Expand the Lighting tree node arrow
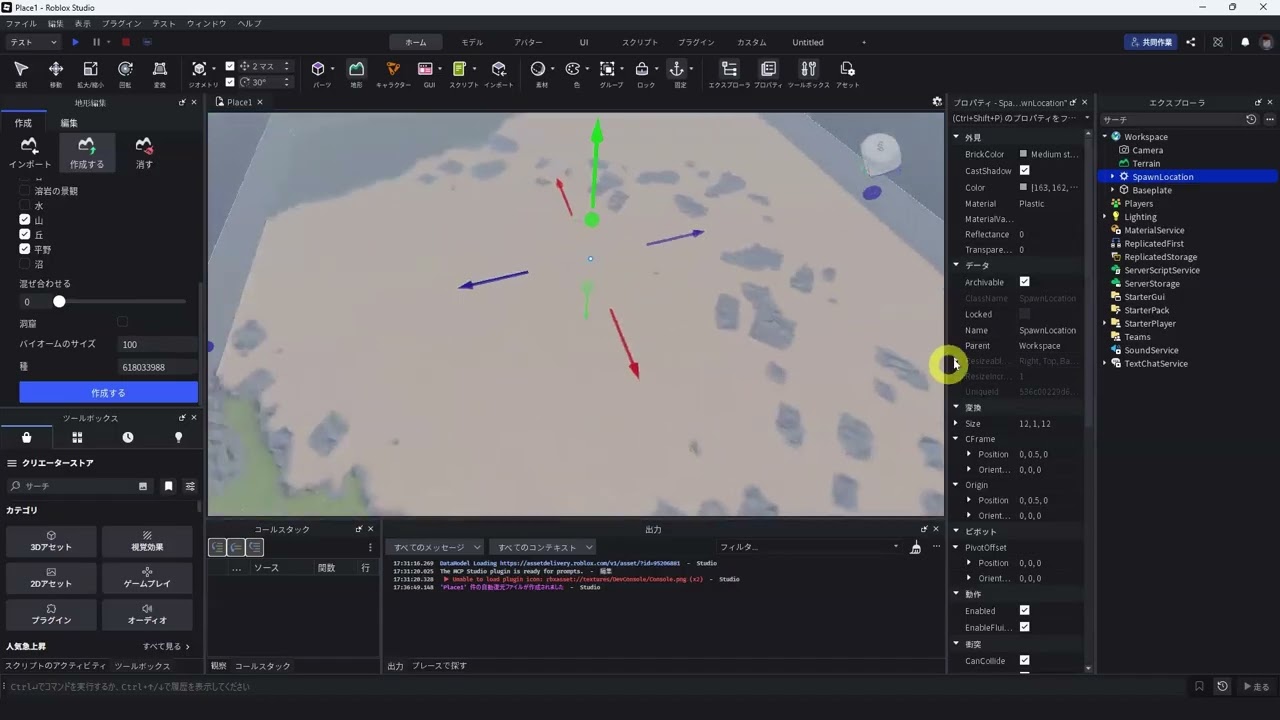Image resolution: width=1280 pixels, height=720 pixels. tap(1105, 217)
